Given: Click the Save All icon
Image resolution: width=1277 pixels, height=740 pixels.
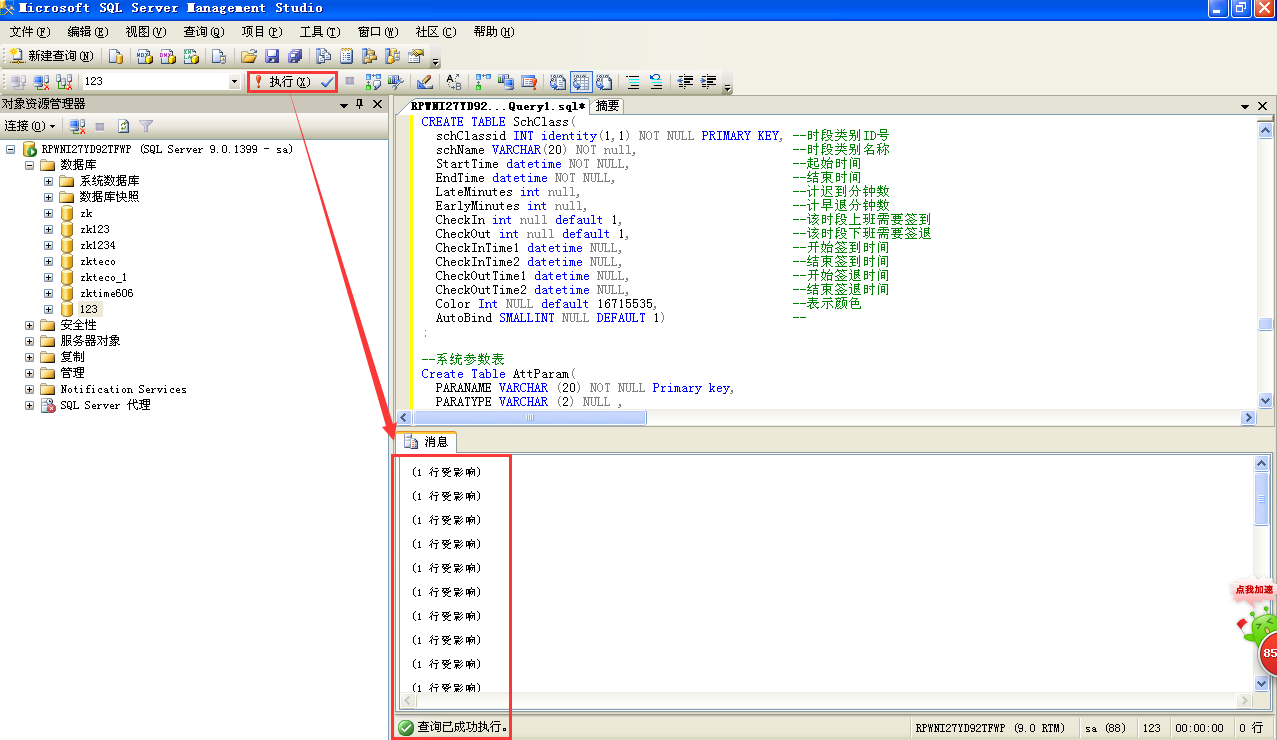Looking at the screenshot, I should point(295,56).
